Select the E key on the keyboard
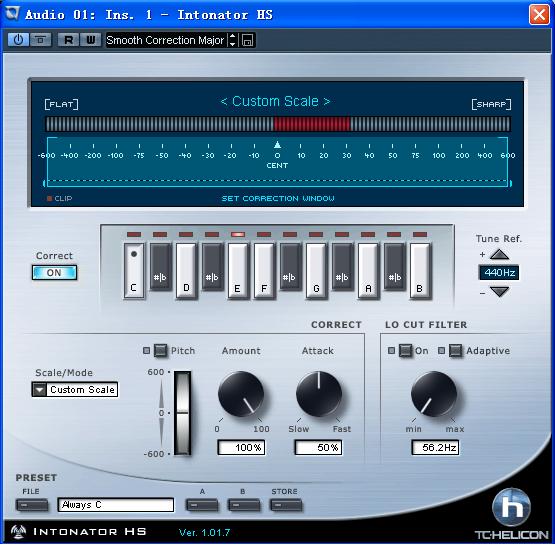The width and height of the screenshot is (555, 545). 238,271
